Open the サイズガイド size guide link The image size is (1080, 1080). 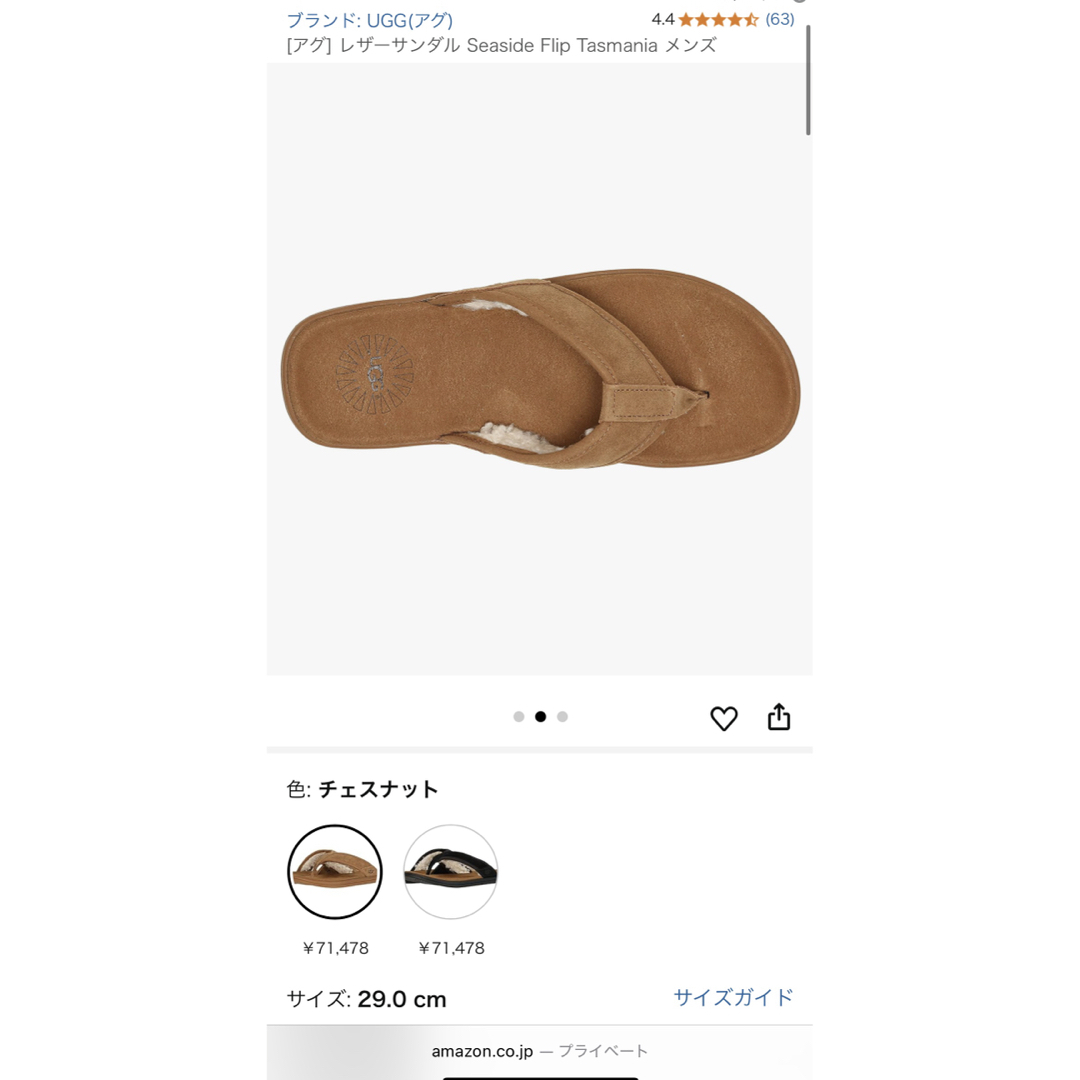733,997
